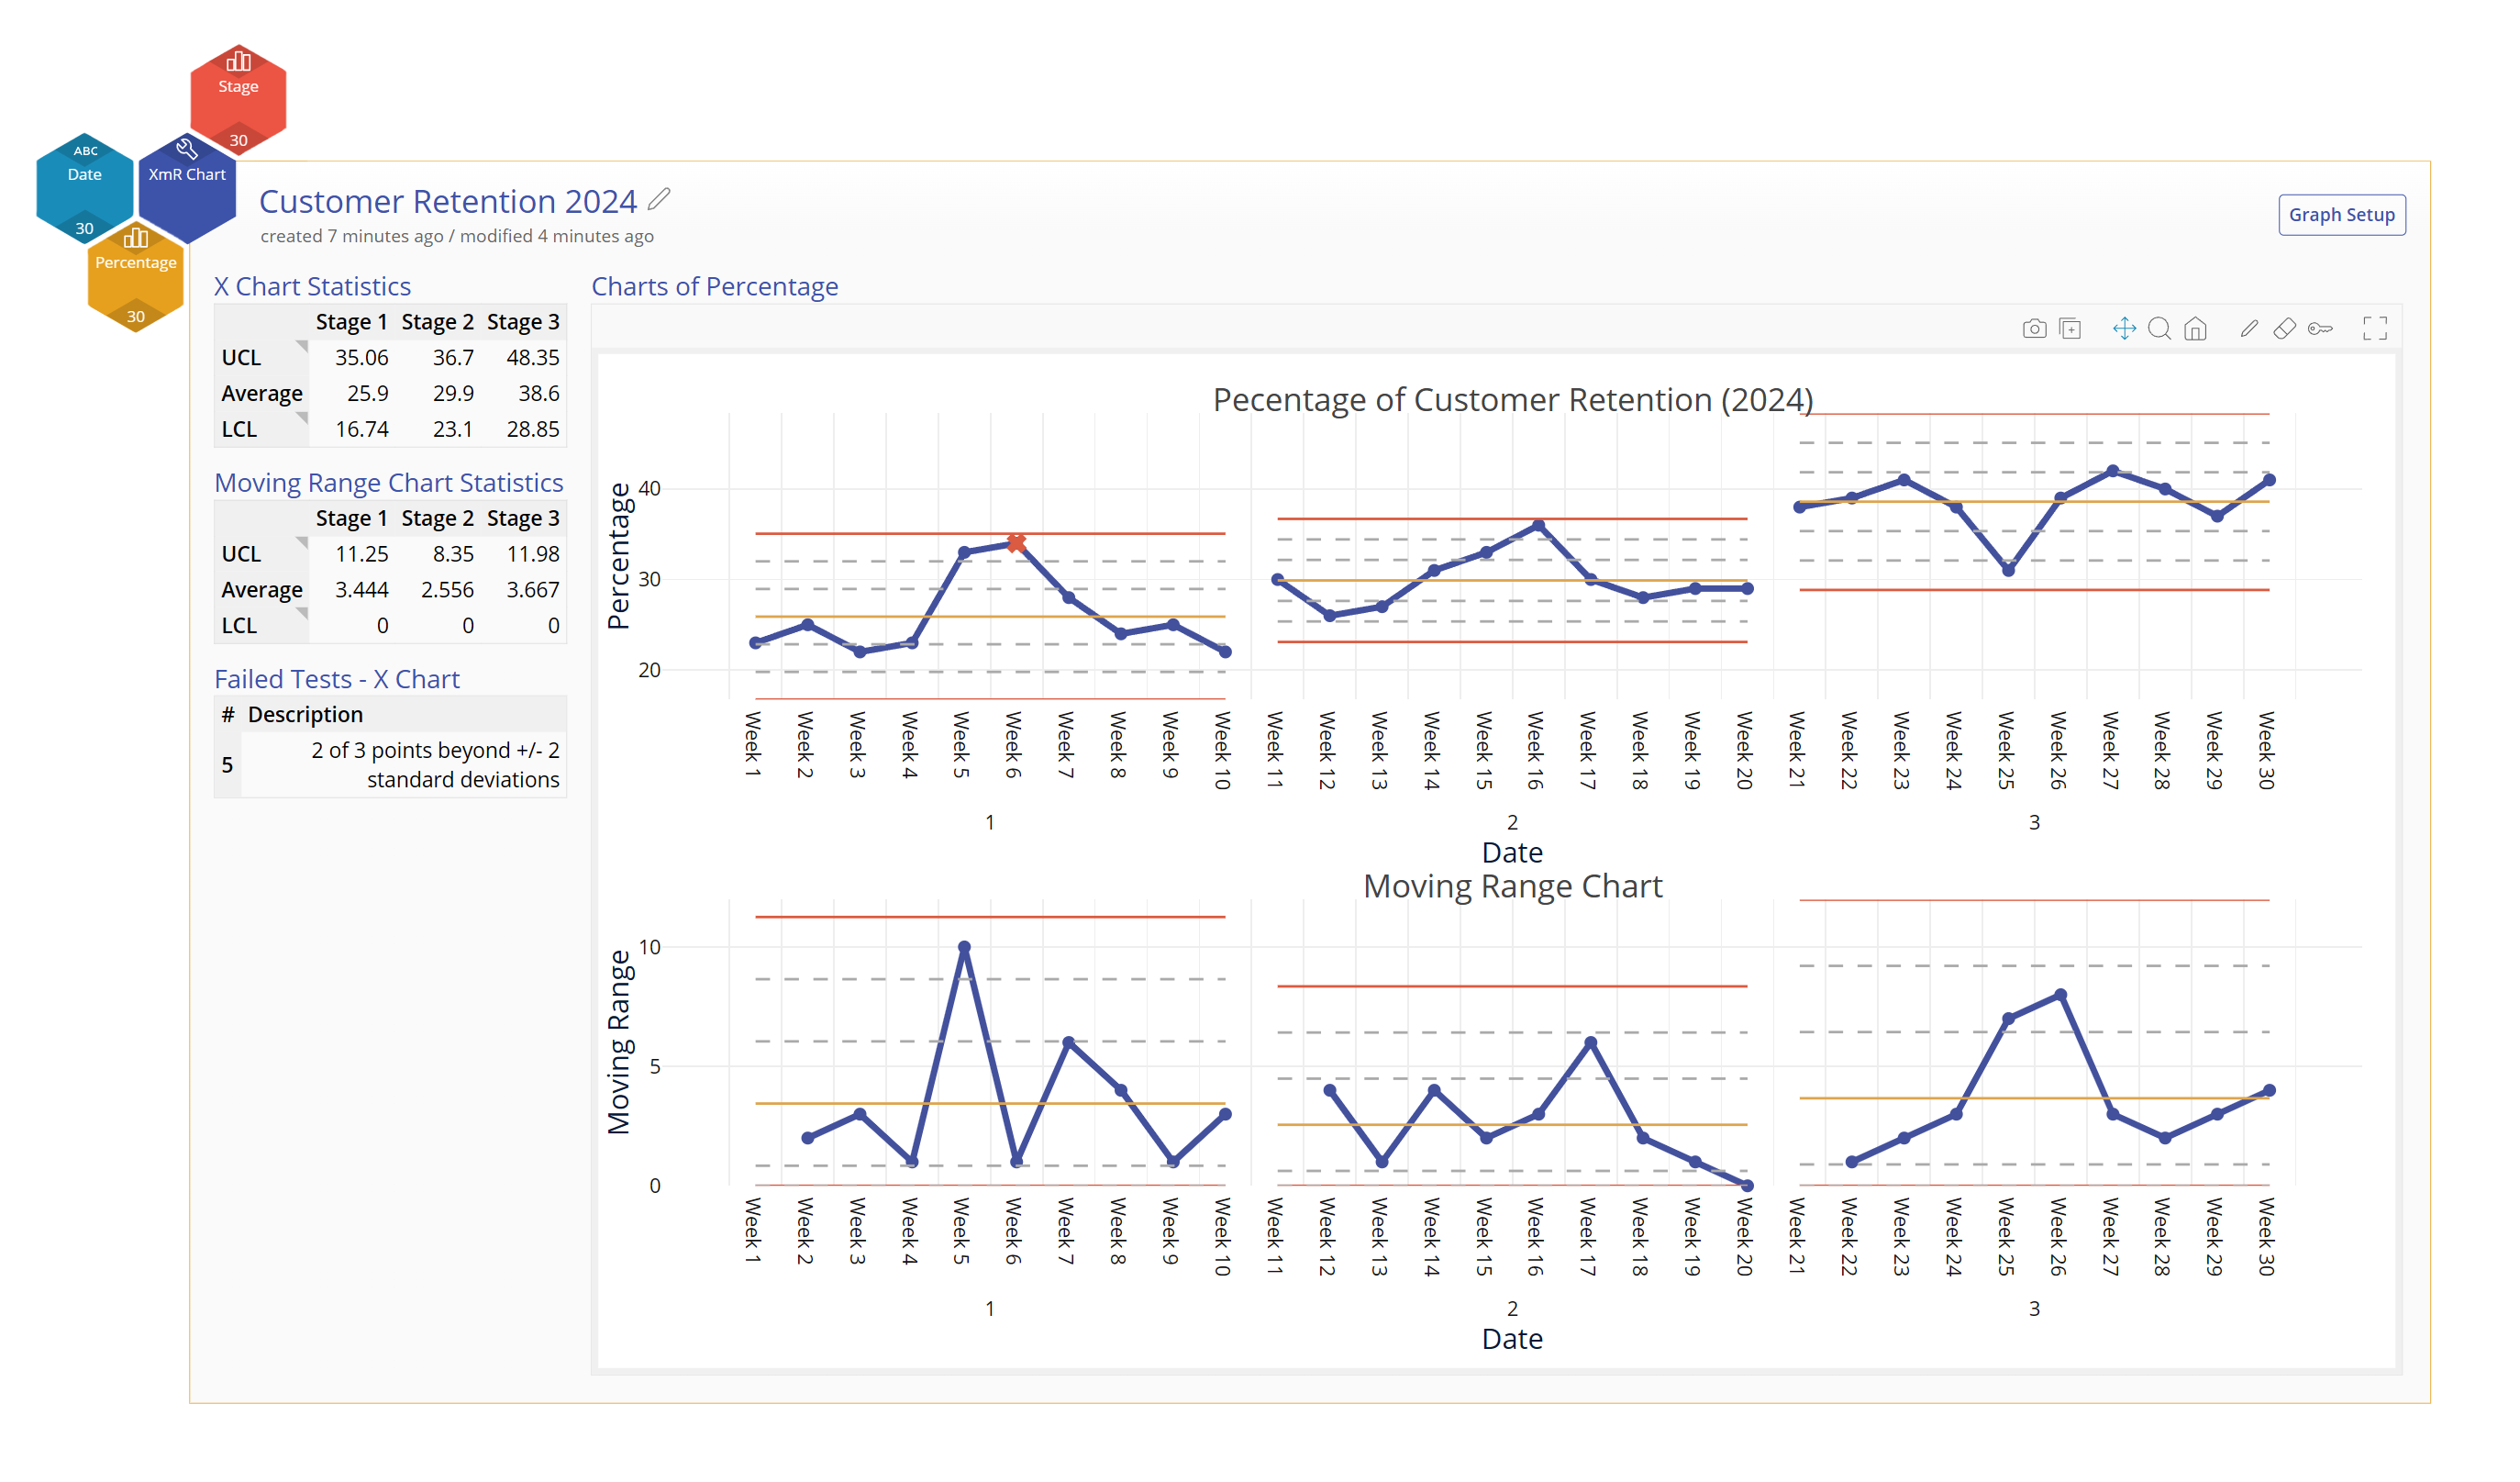This screenshot has height=1482, width=2520.
Task: Click failed test 5 description row
Action: 434,765
